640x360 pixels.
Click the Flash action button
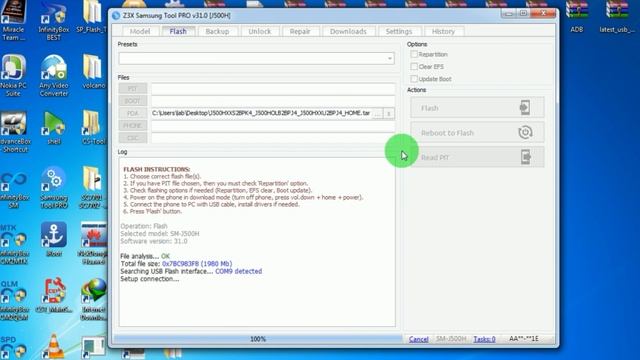coord(477,108)
